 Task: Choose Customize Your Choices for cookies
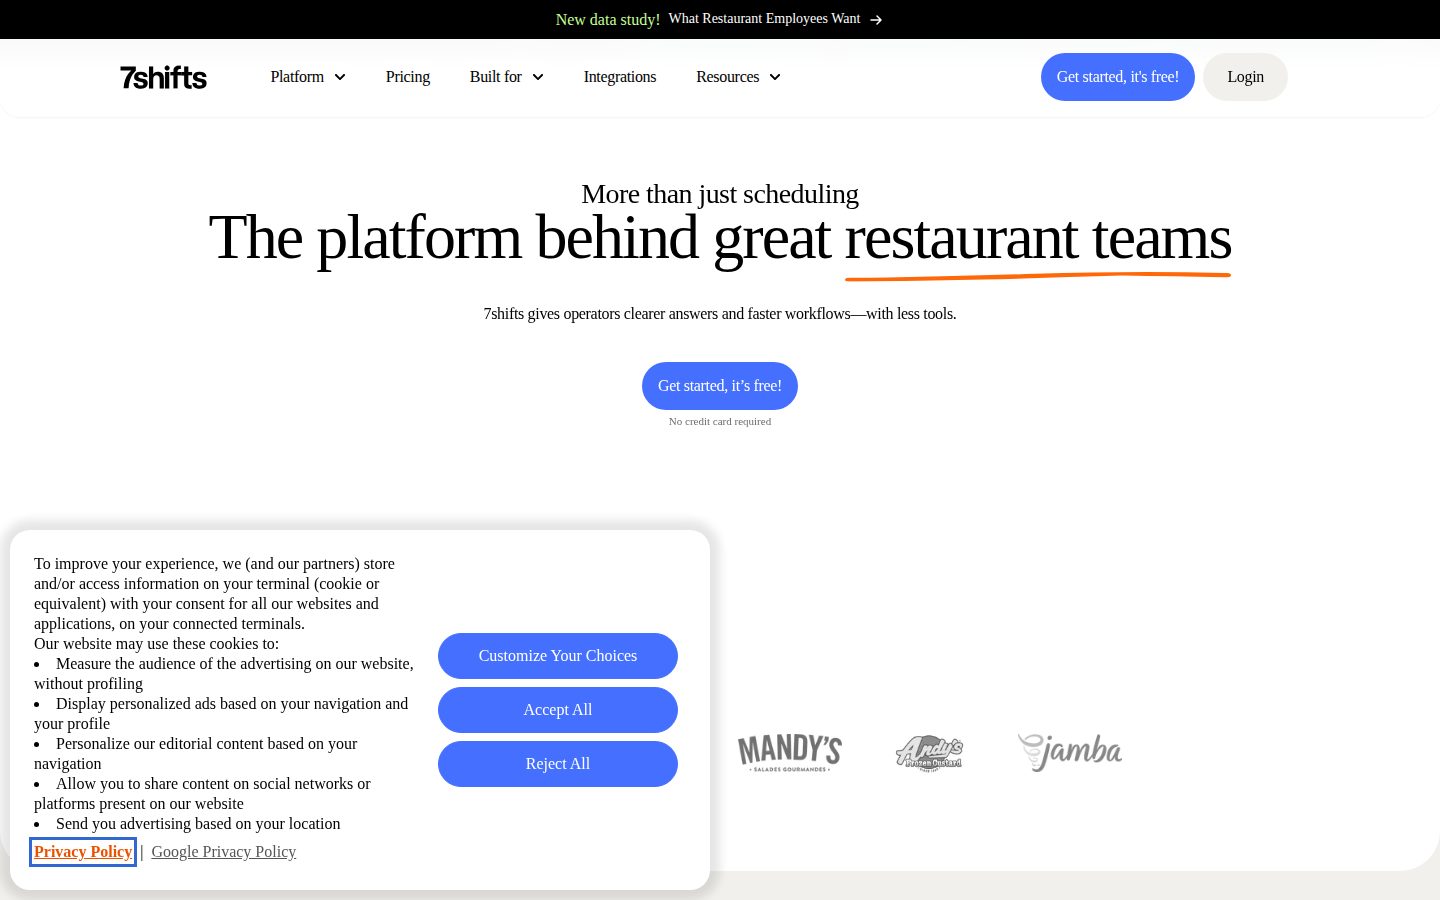pyautogui.click(x=558, y=656)
